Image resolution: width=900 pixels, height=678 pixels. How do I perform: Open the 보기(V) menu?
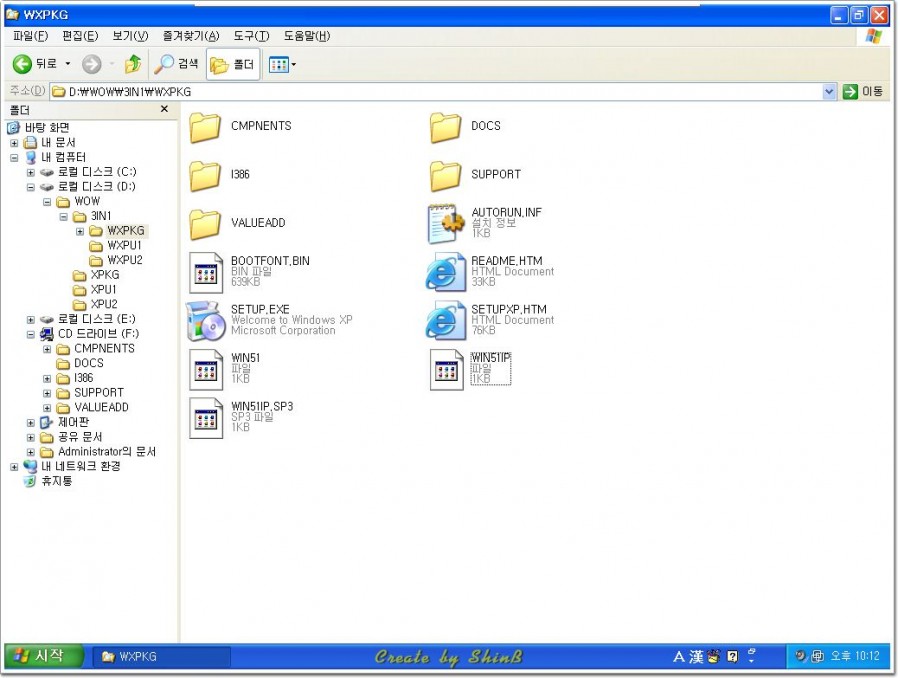[x=130, y=36]
